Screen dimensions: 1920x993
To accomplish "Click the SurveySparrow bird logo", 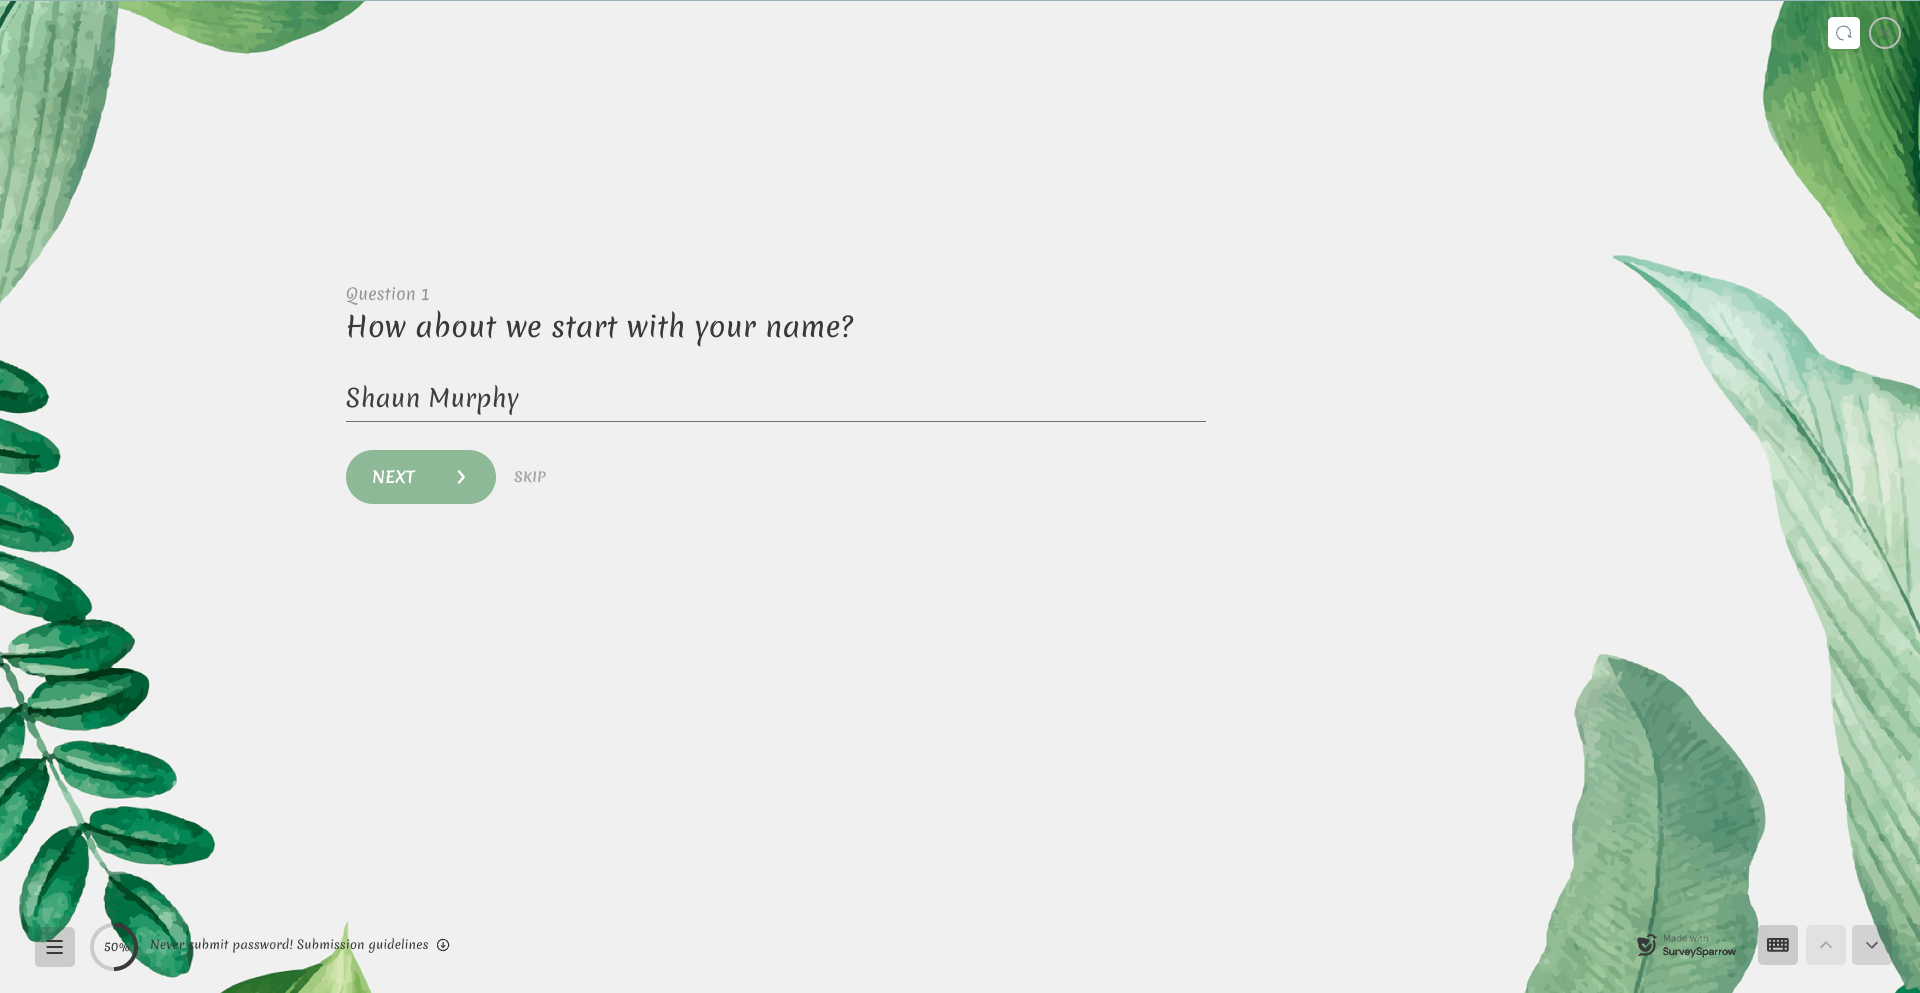I will click(x=1646, y=945).
